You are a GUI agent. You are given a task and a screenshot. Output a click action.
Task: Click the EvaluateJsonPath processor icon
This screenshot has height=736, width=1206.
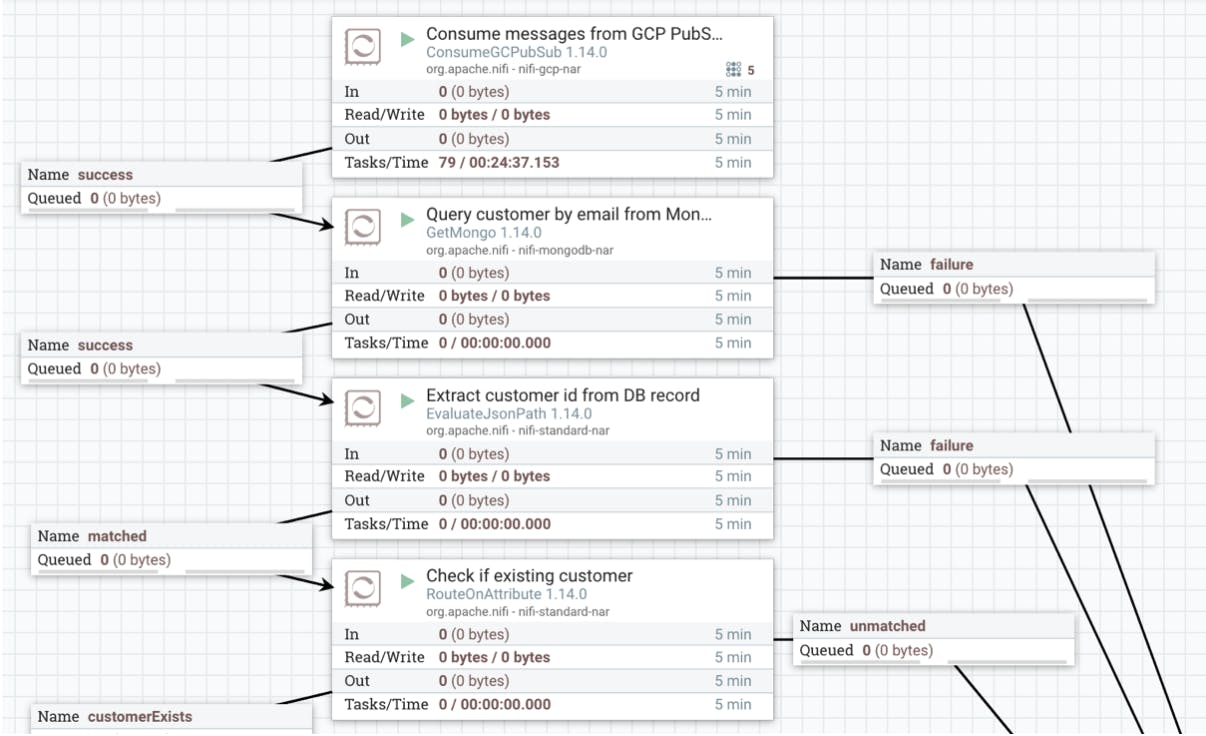(x=362, y=408)
